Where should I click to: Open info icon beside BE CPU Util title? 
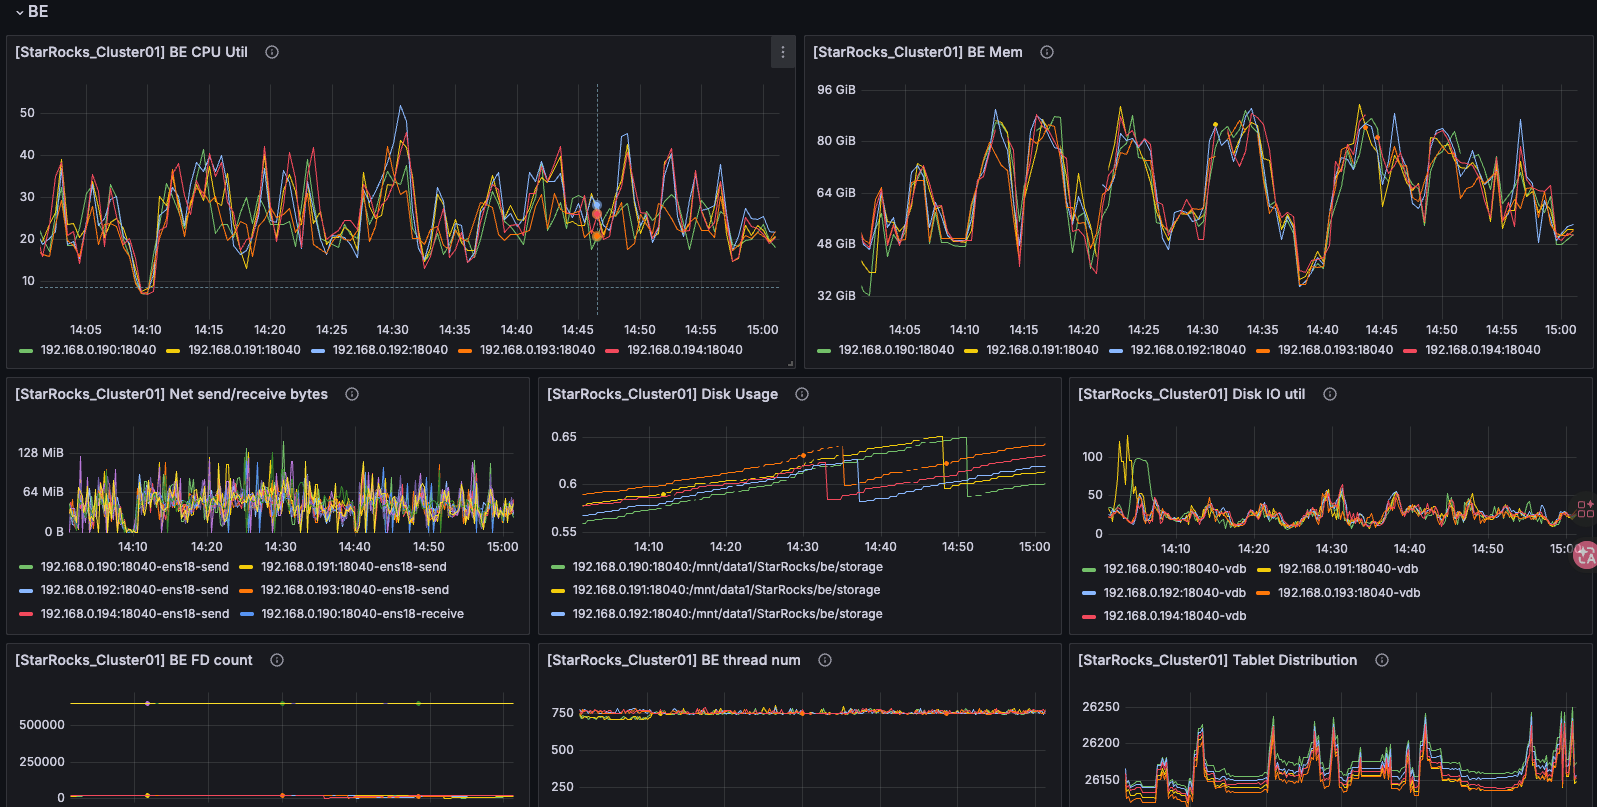[272, 52]
